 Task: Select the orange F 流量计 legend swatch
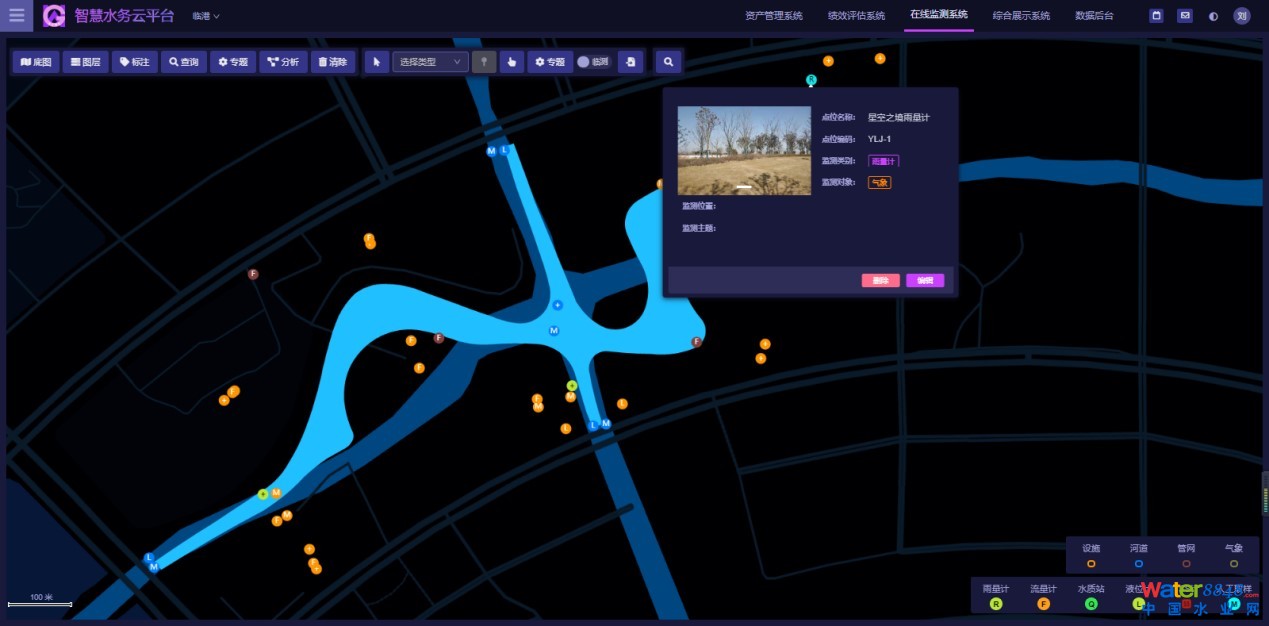[1043, 604]
